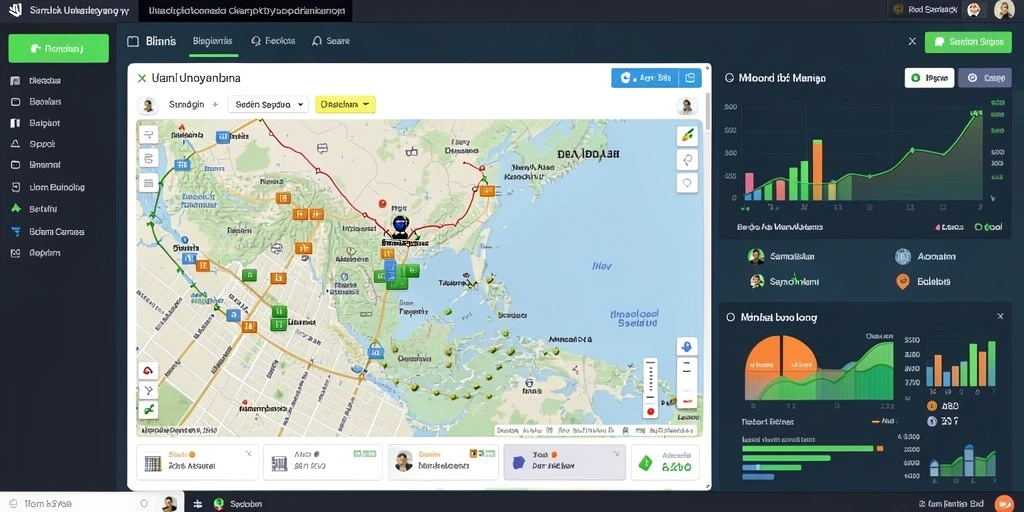
Task: Toggle the grey view button above the chart
Action: (x=984, y=78)
